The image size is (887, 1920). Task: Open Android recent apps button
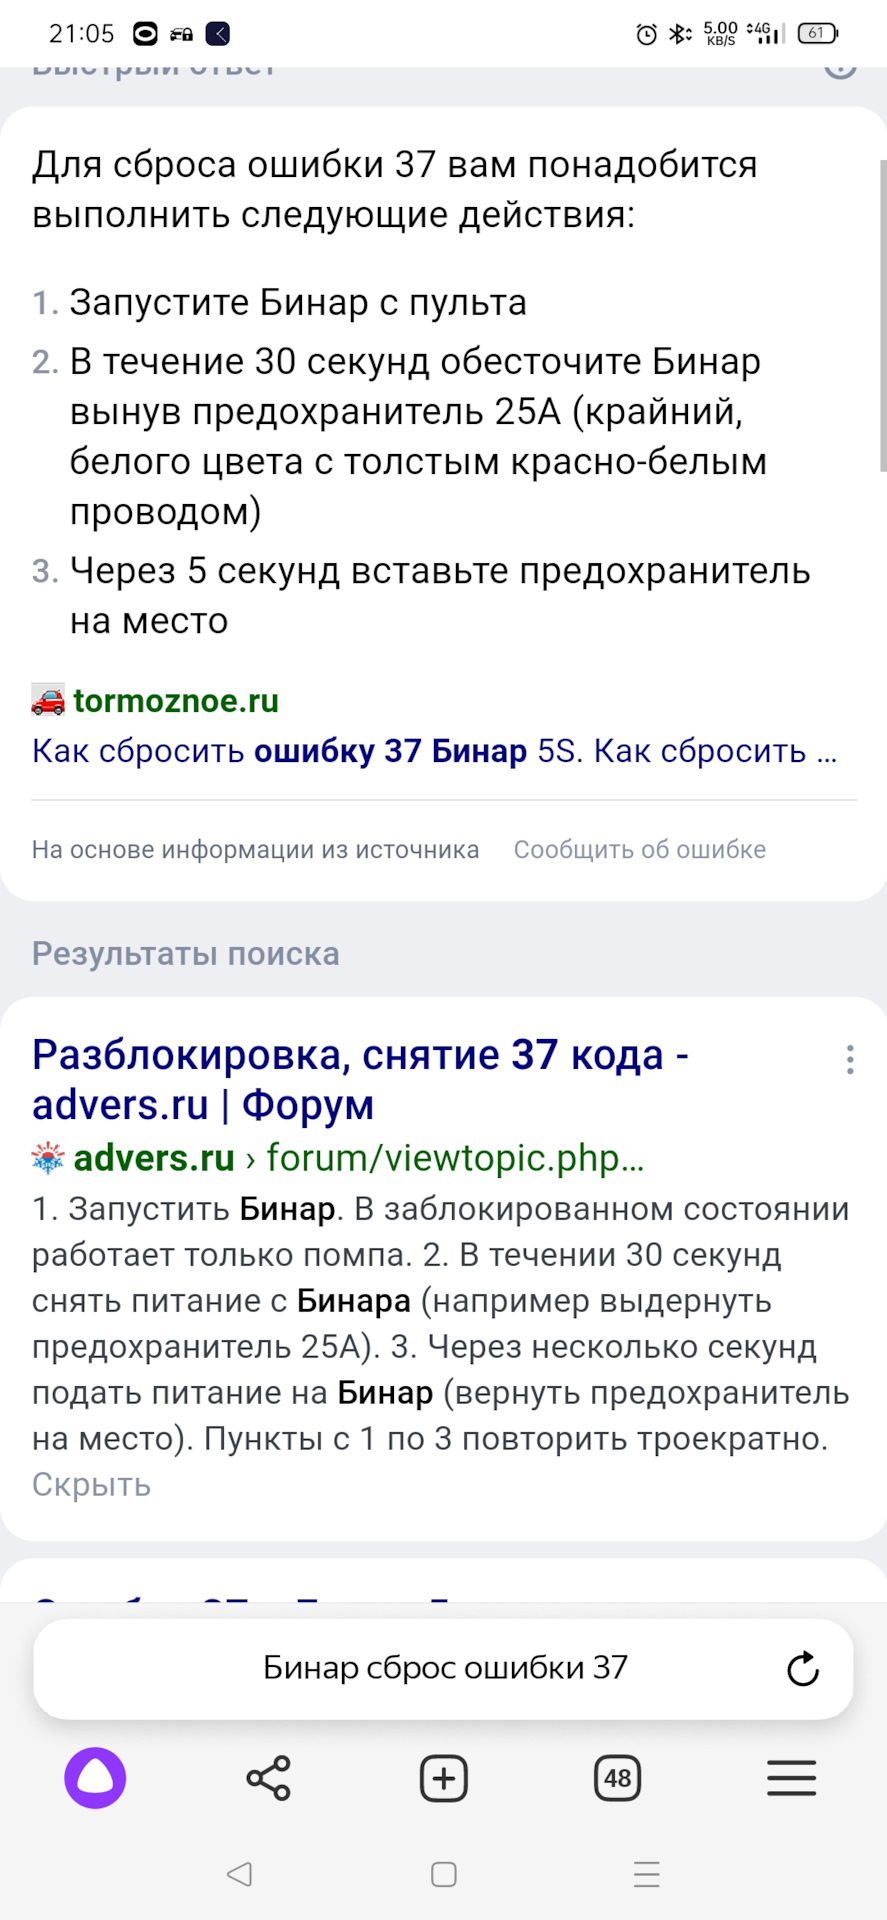tap(647, 1874)
